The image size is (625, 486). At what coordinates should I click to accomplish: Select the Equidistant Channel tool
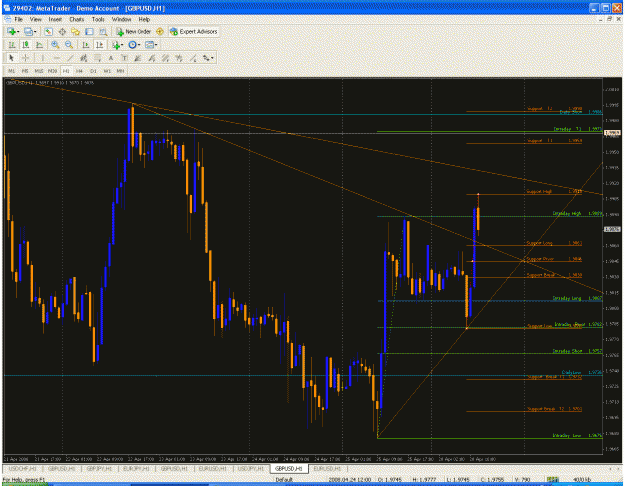[x=83, y=58]
